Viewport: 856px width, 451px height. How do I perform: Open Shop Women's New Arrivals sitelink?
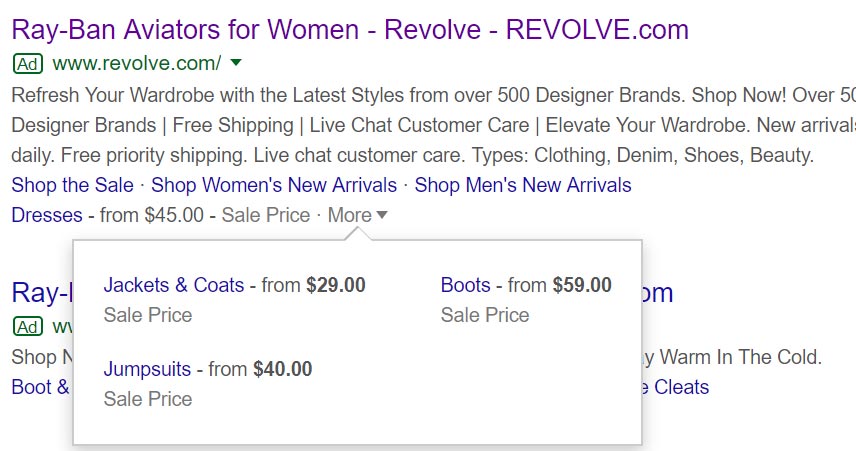(274, 185)
